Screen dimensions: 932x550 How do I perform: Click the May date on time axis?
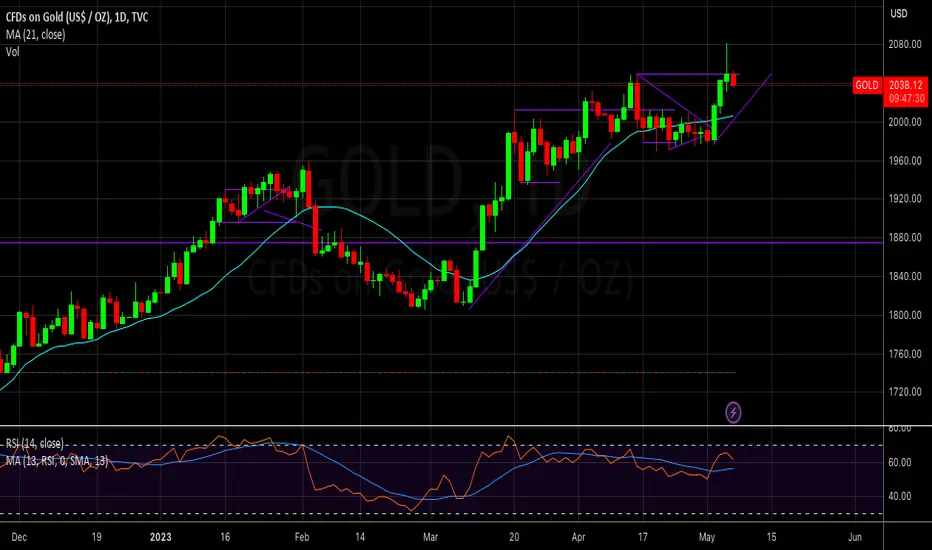(707, 537)
